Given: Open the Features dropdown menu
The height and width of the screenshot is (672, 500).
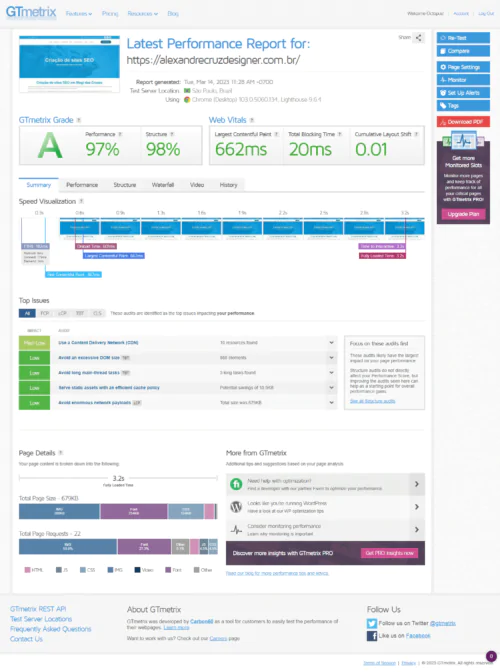Looking at the screenshot, I should coord(79,14).
